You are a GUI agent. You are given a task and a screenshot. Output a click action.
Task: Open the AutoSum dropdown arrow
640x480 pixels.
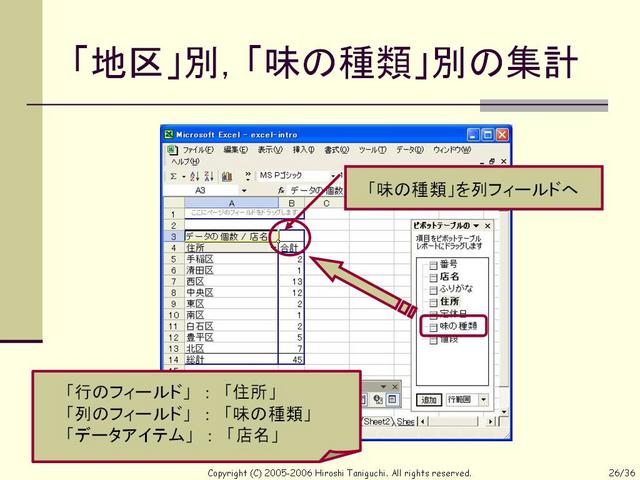(184, 176)
